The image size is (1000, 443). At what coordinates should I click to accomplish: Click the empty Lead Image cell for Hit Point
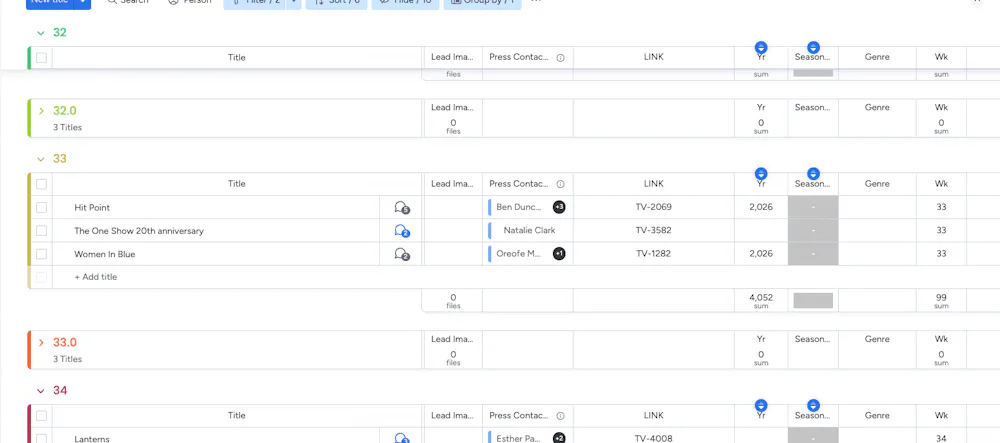coord(453,207)
